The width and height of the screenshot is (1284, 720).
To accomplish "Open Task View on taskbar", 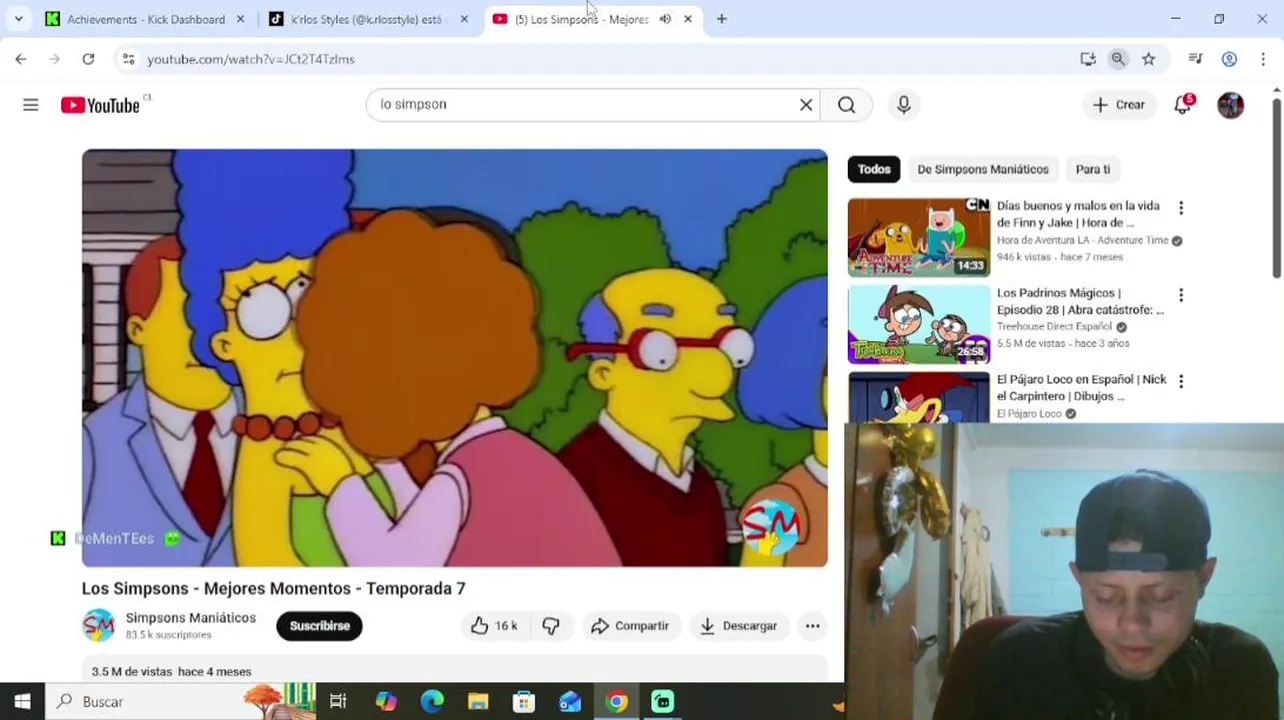I will pyautogui.click(x=338, y=702).
